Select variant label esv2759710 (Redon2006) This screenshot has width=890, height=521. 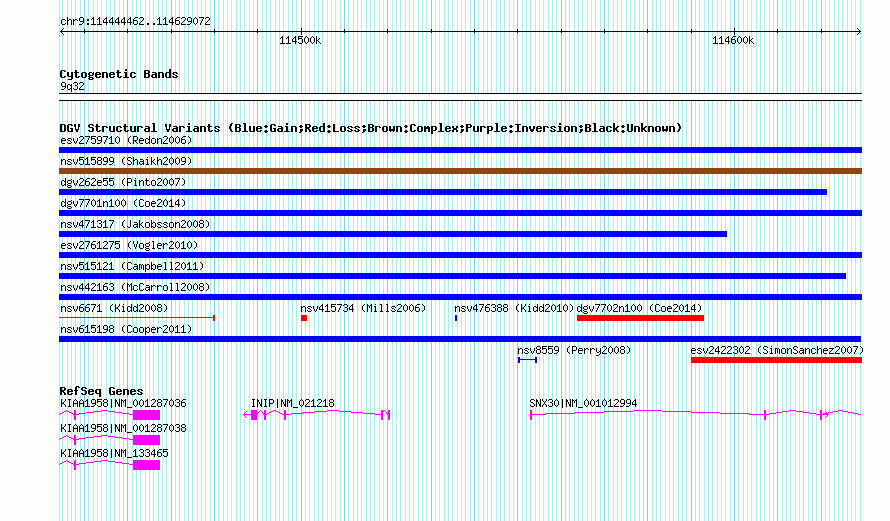click(x=126, y=140)
